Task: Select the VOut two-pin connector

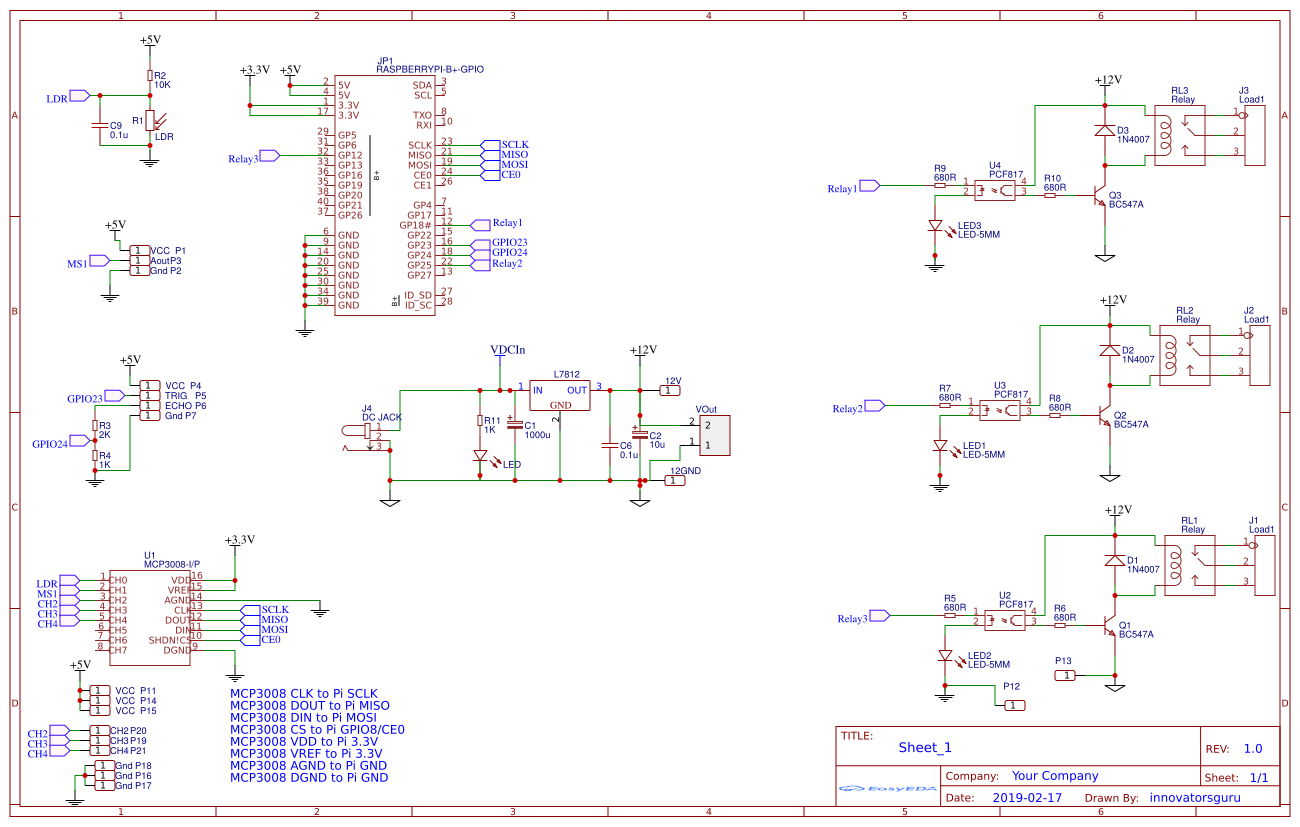Action: (x=713, y=435)
